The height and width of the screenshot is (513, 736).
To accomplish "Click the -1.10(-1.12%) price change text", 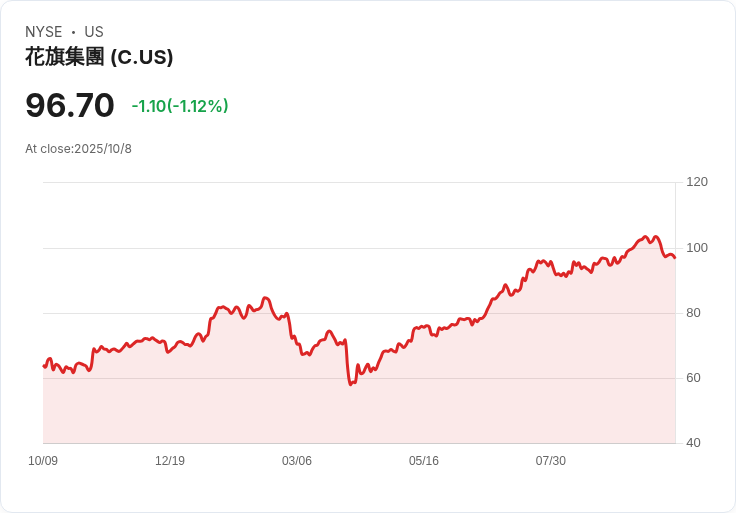I will 180,106.
